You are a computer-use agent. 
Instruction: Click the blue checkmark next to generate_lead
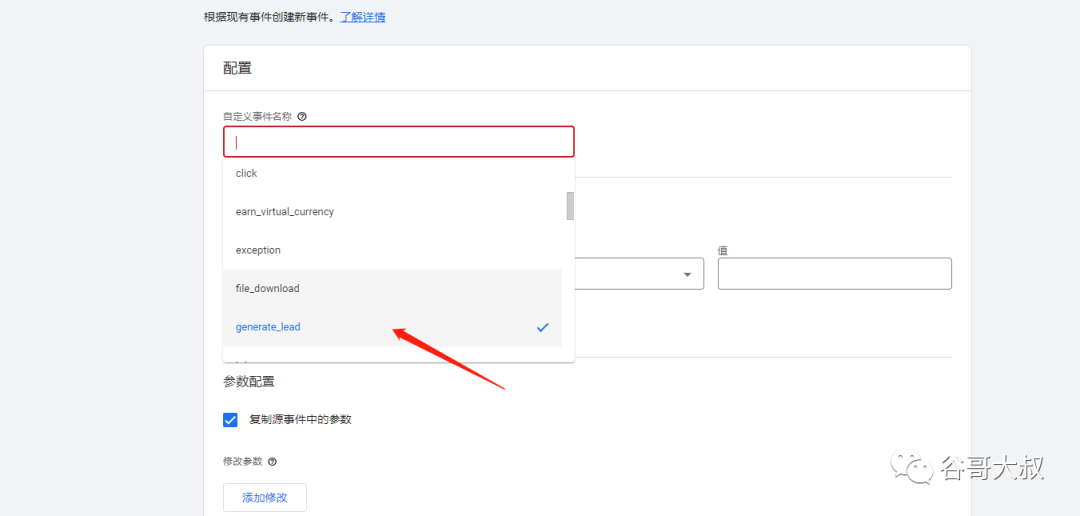pos(543,327)
